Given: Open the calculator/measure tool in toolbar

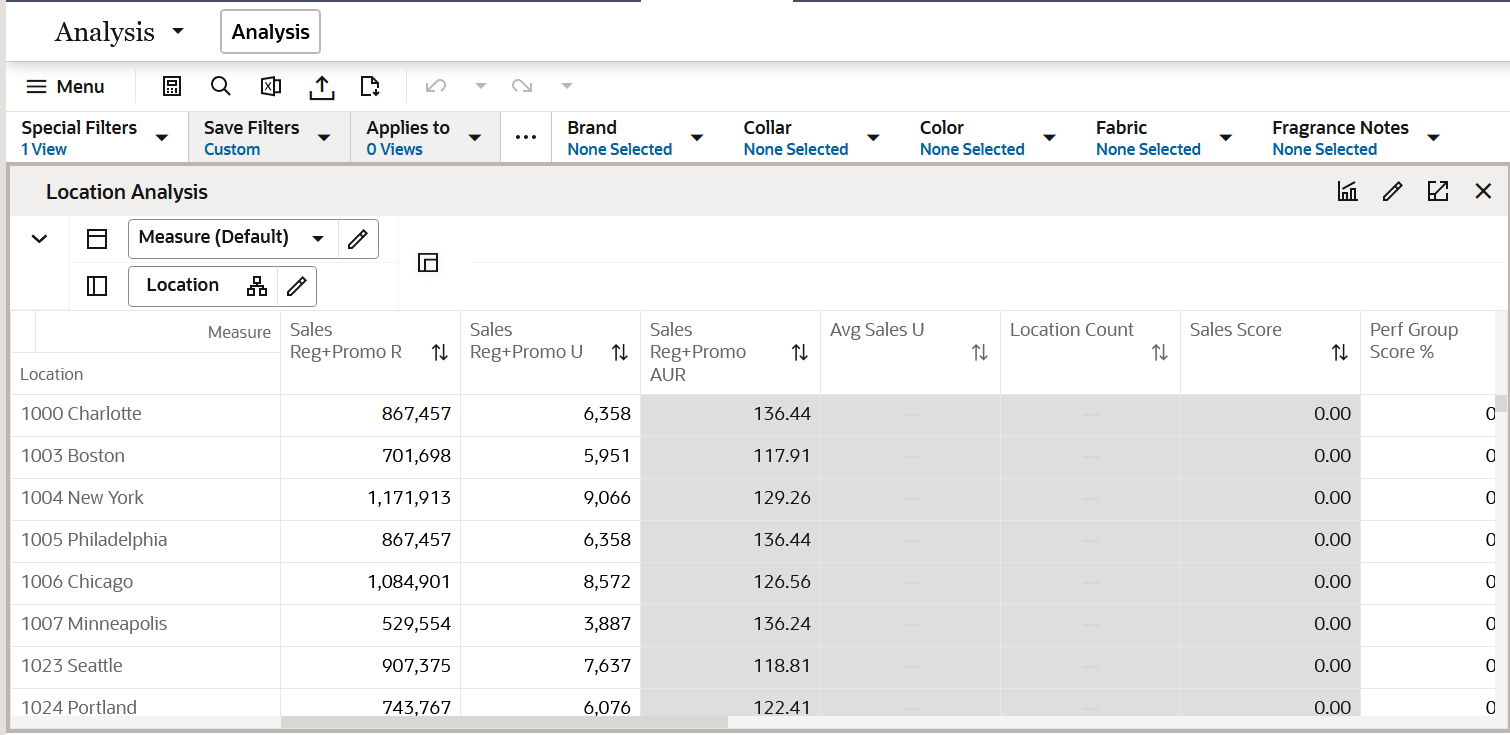Looking at the screenshot, I should coord(171,86).
